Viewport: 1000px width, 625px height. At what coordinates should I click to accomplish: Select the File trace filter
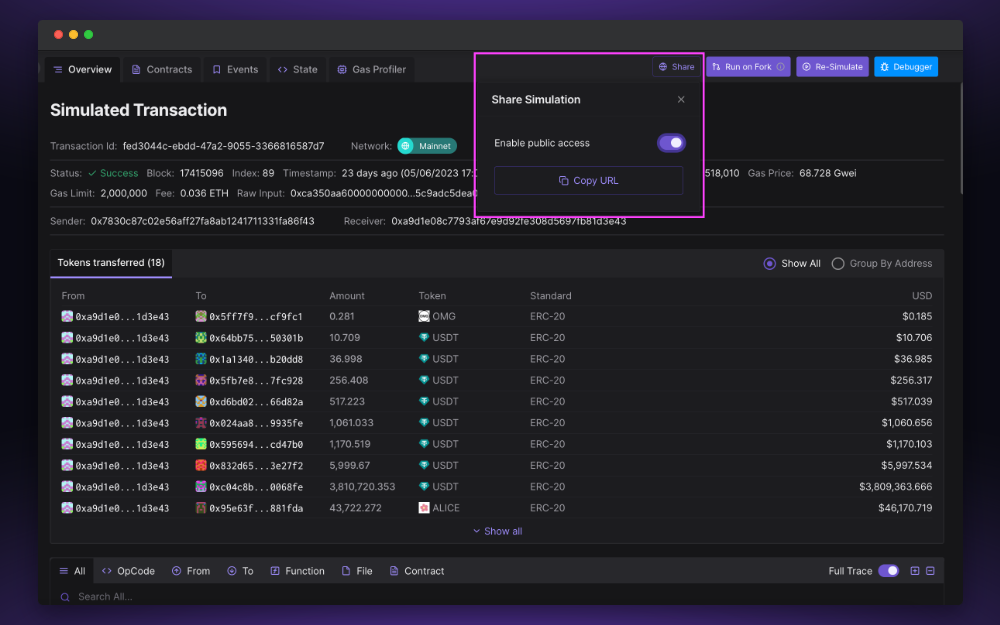tap(356, 570)
